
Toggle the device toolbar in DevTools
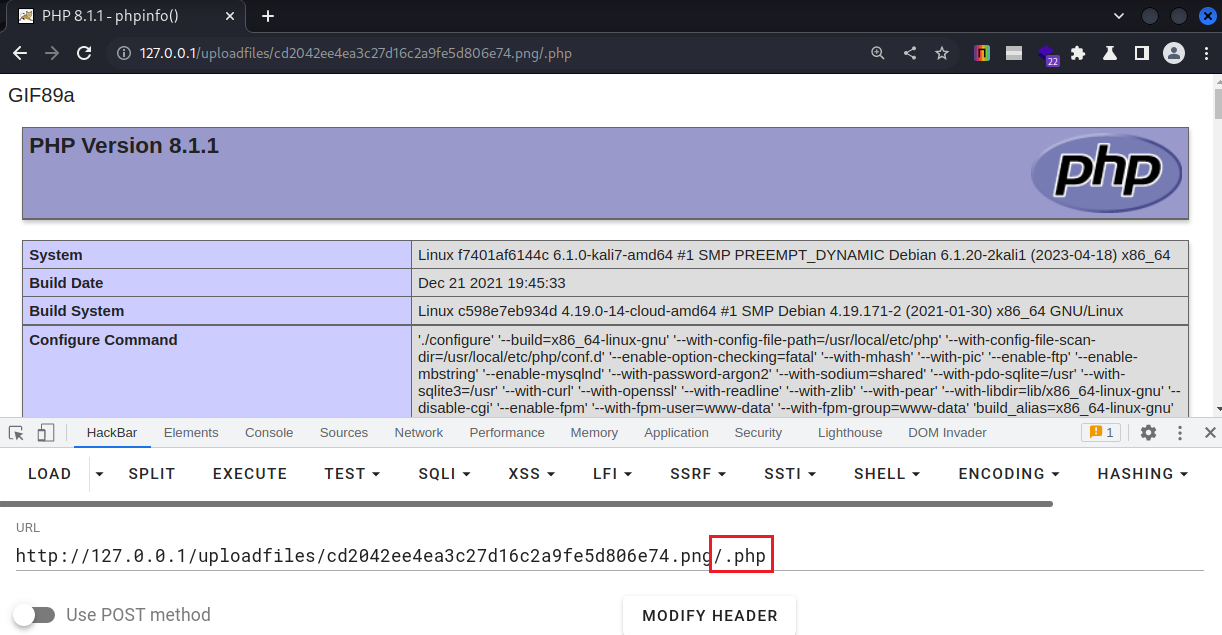[46, 433]
